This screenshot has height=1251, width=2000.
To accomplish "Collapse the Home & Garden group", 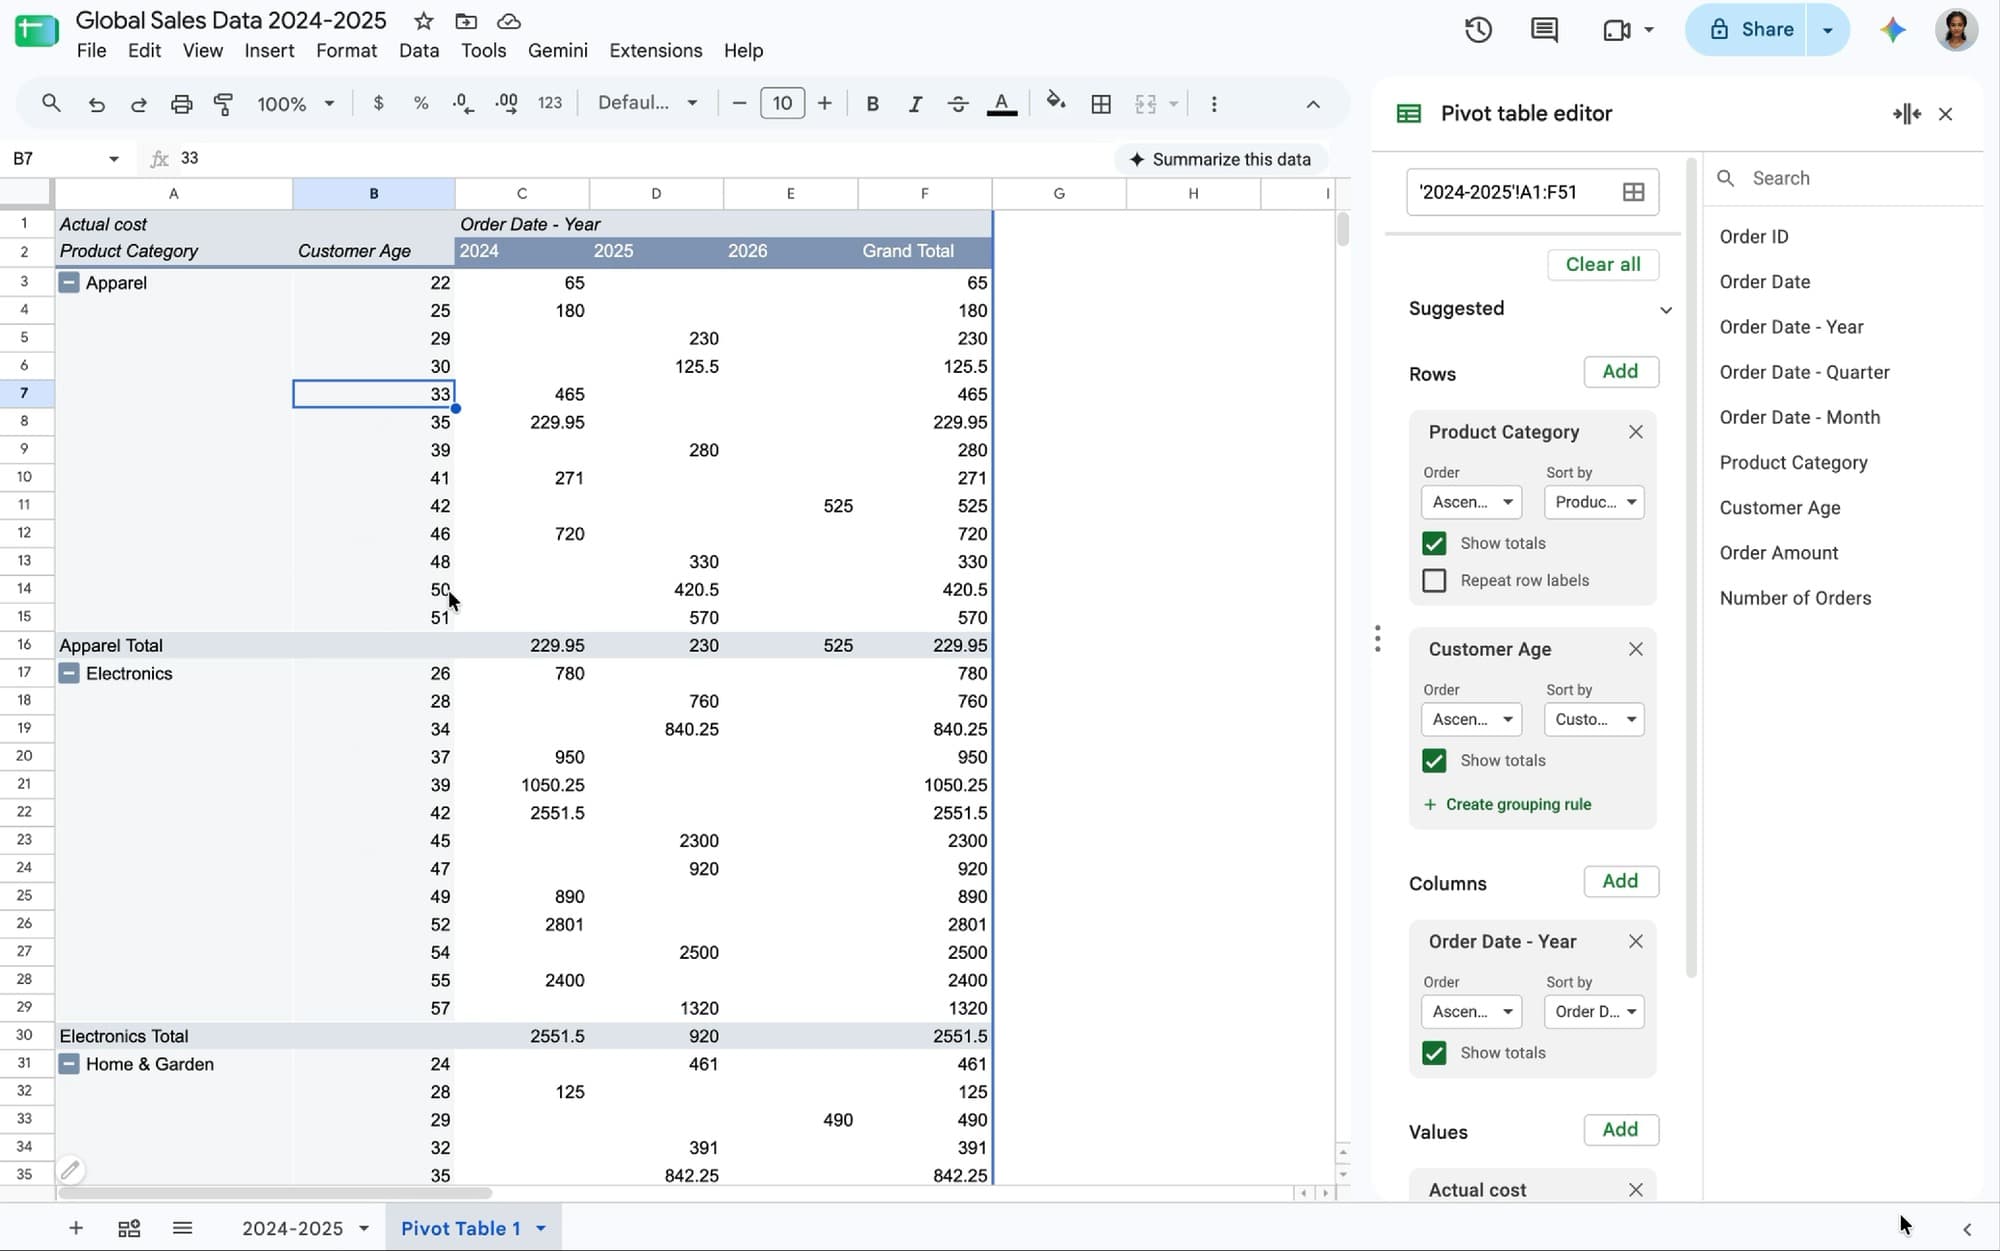I will pos(69,1064).
